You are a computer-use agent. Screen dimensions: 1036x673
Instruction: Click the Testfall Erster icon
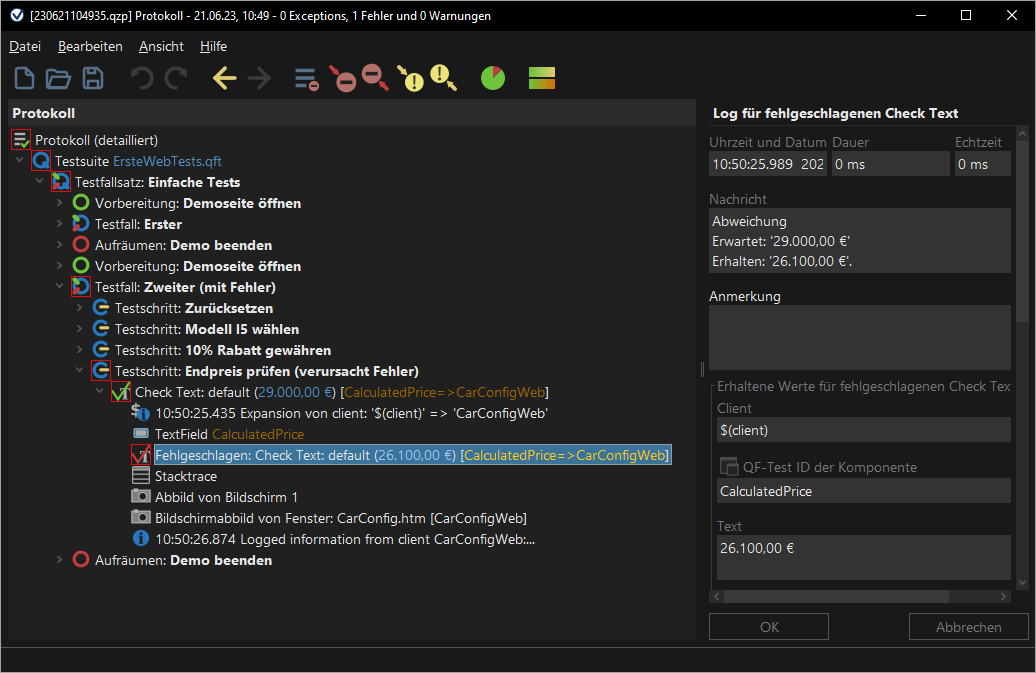(x=81, y=224)
